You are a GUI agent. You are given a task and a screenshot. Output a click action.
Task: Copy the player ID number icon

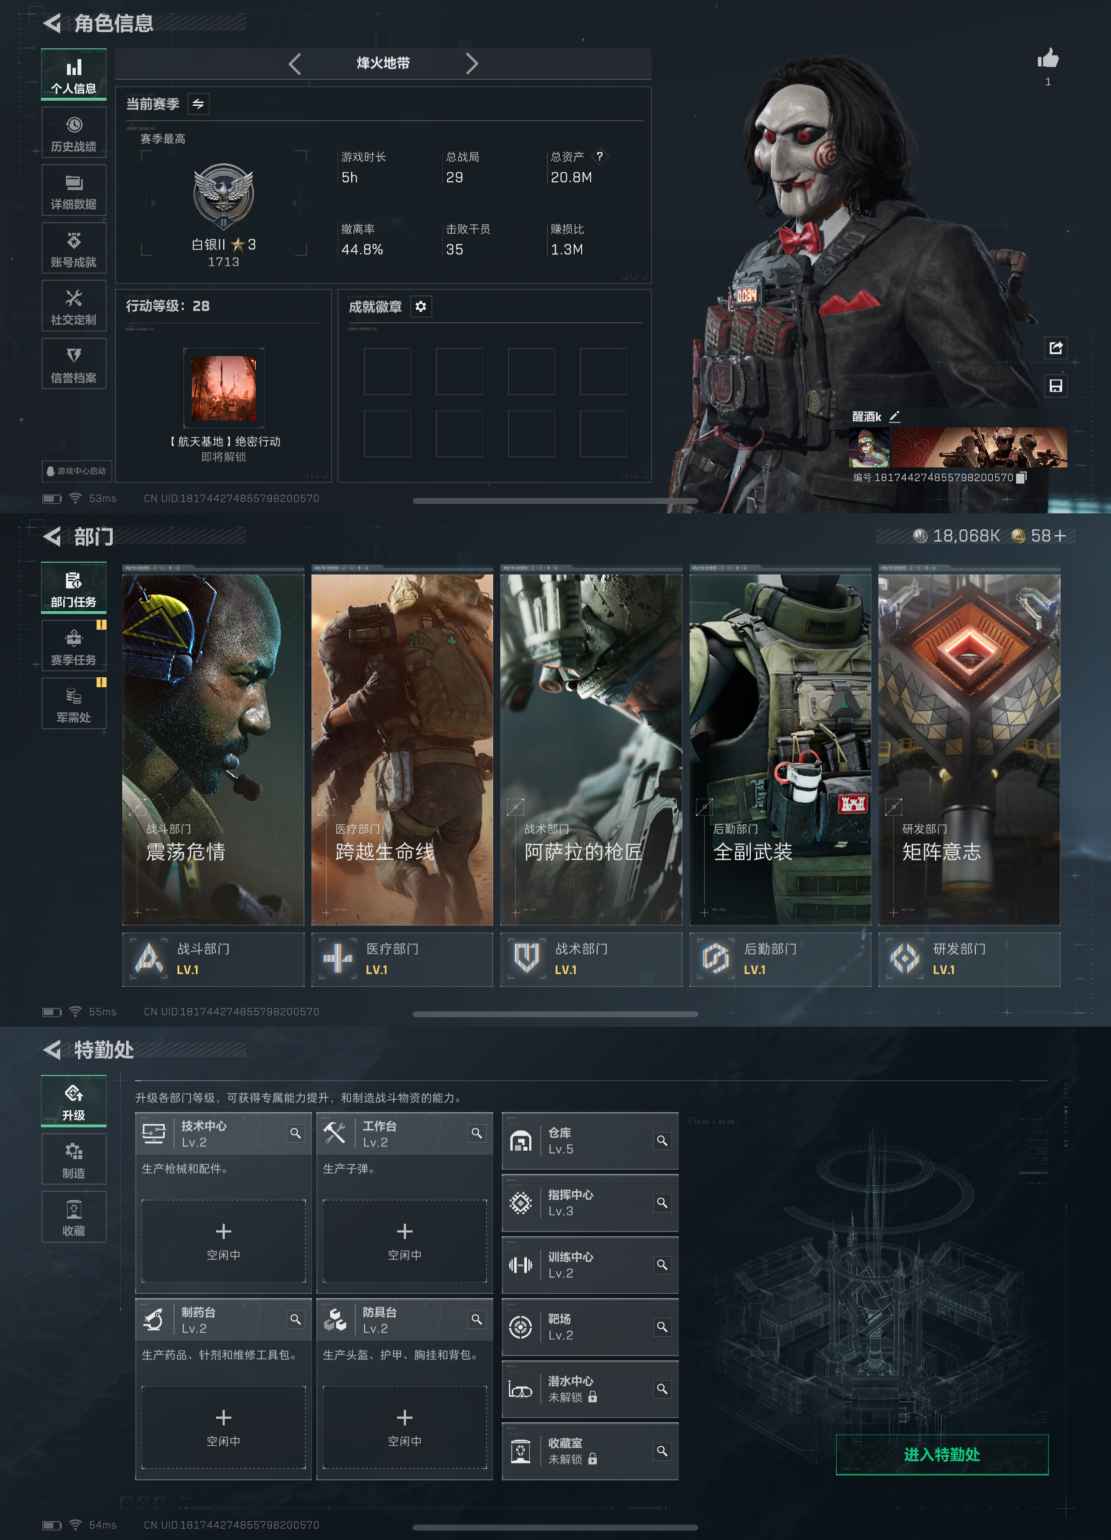coord(1021,478)
